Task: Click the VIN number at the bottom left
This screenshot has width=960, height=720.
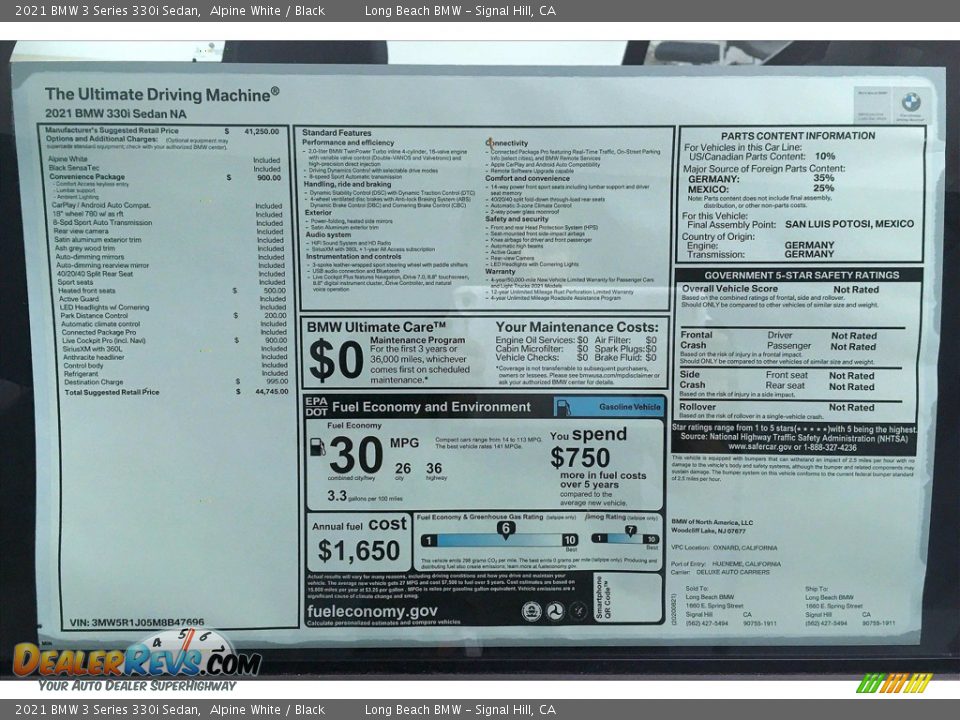Action: click(137, 622)
